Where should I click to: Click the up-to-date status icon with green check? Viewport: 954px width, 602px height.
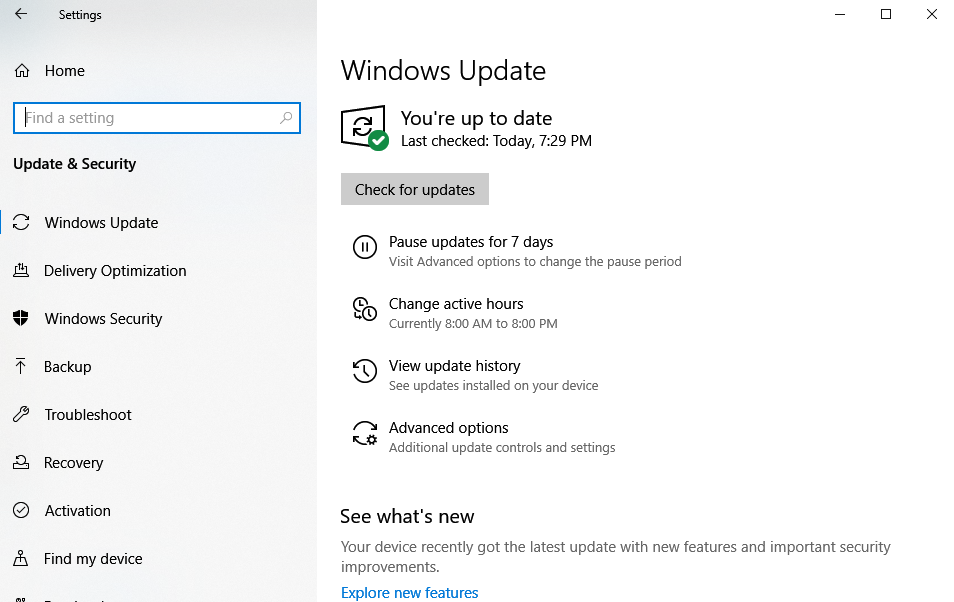click(x=364, y=128)
